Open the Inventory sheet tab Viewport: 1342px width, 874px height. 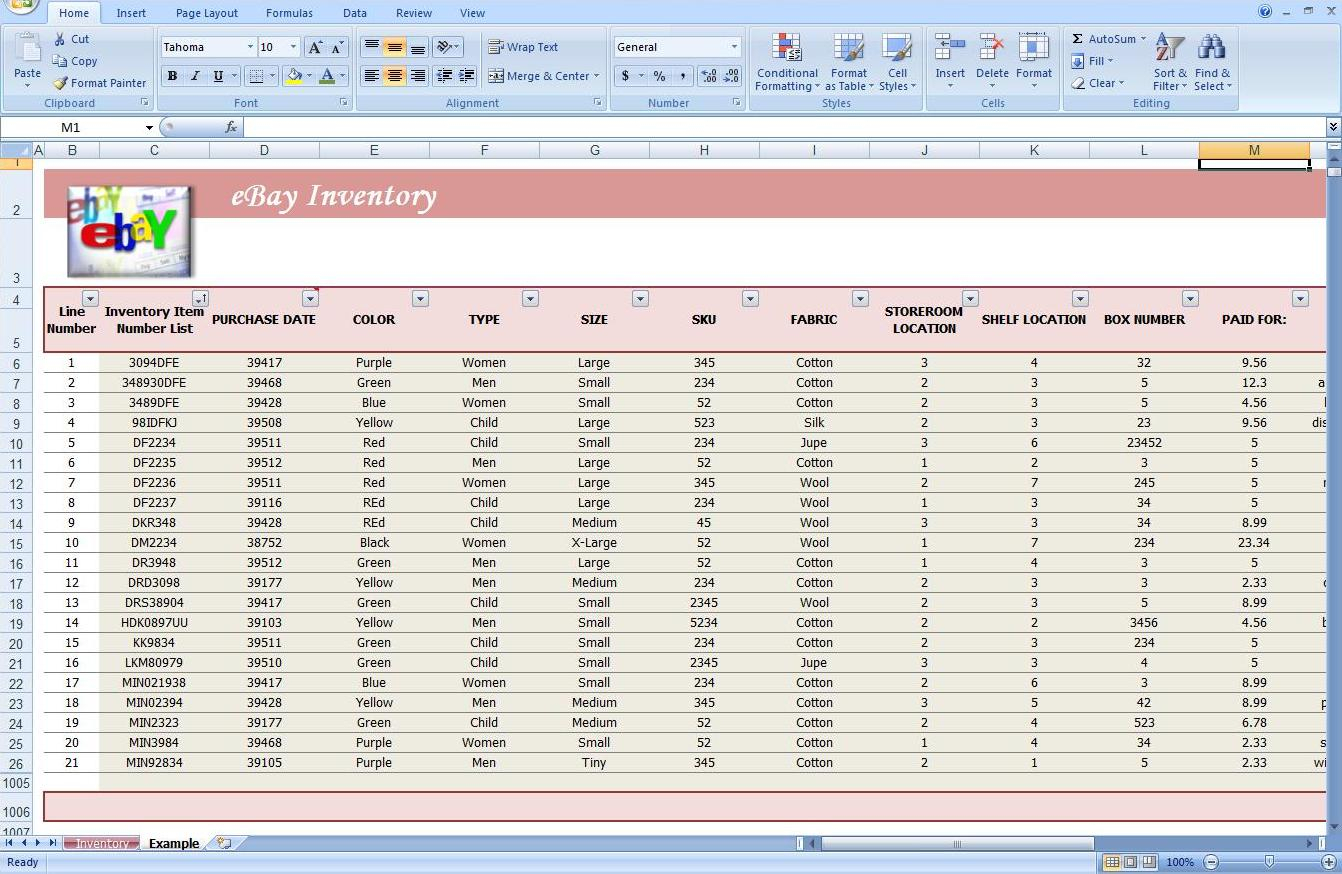tap(100, 843)
